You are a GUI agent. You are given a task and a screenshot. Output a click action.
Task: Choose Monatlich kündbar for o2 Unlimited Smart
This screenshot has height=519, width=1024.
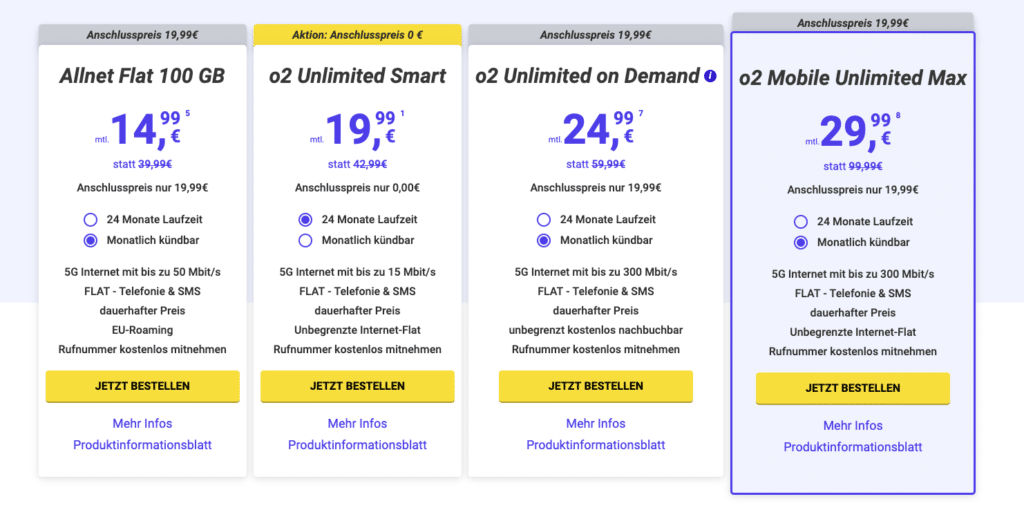pos(305,240)
